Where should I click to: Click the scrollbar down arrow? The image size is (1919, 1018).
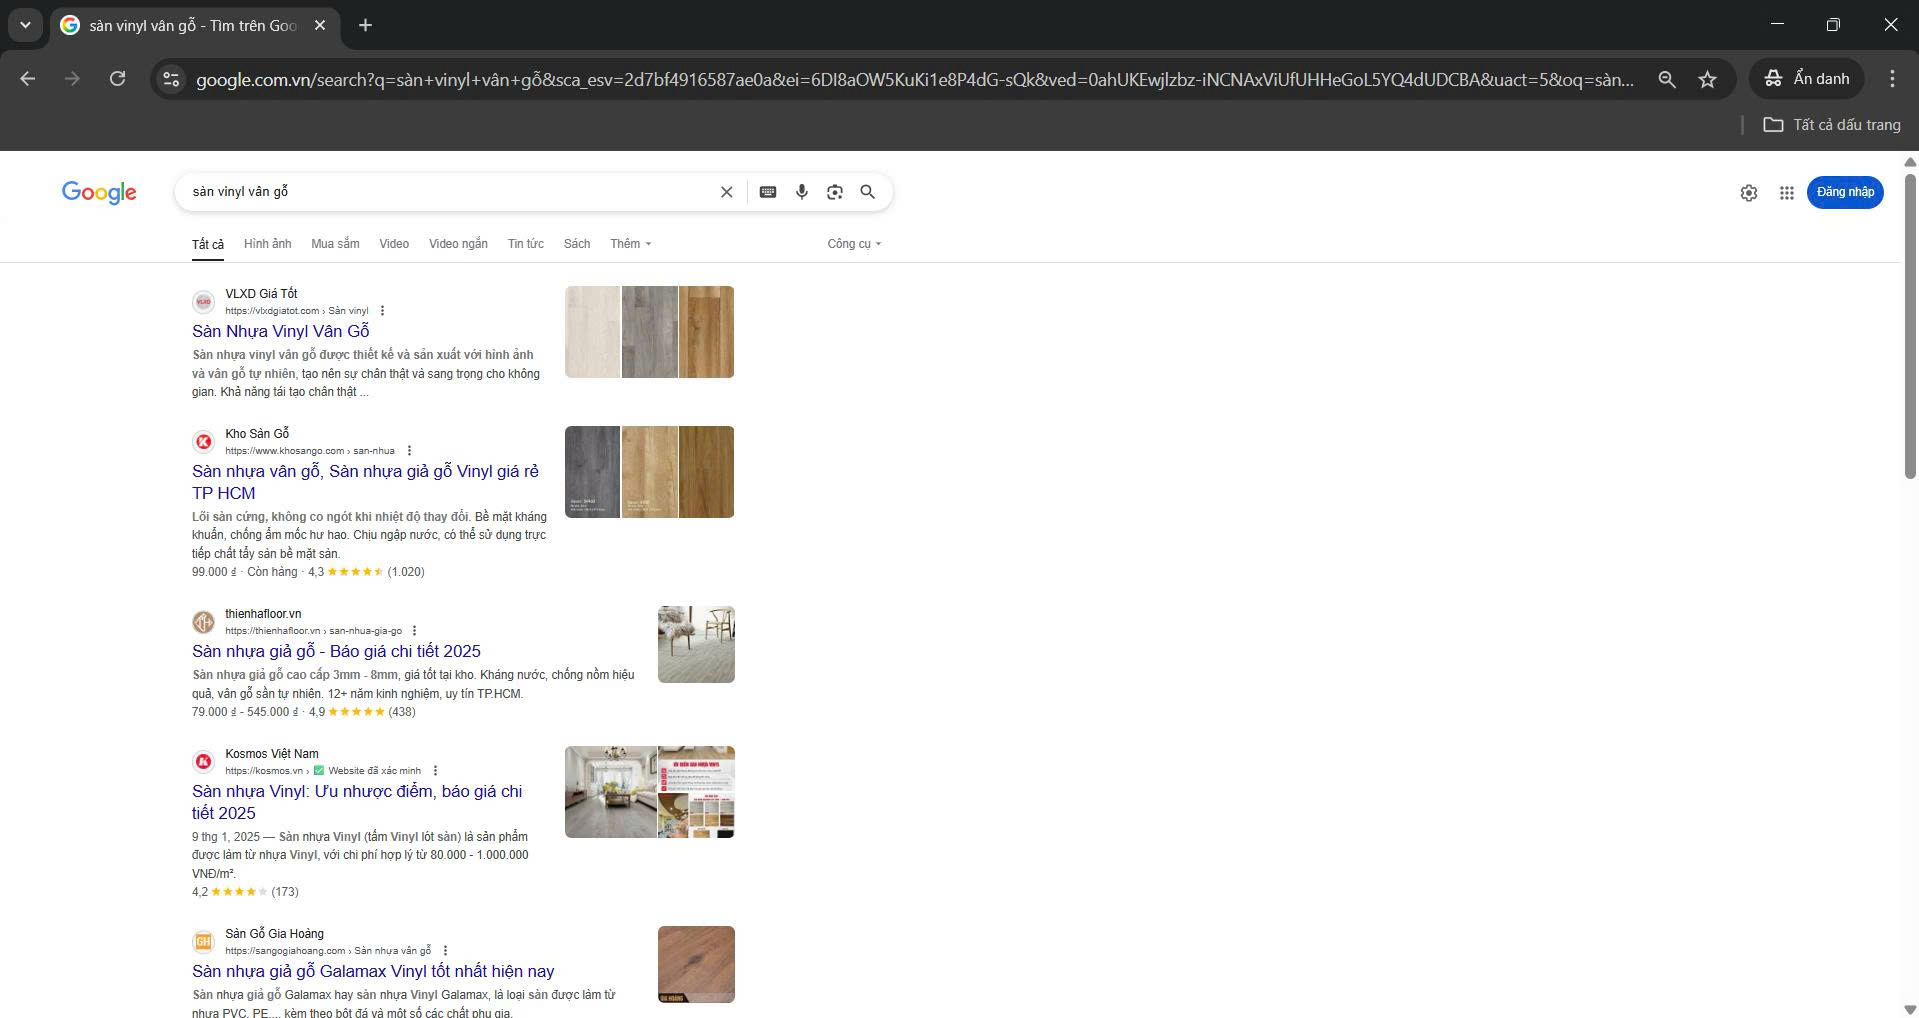coord(1909,1009)
